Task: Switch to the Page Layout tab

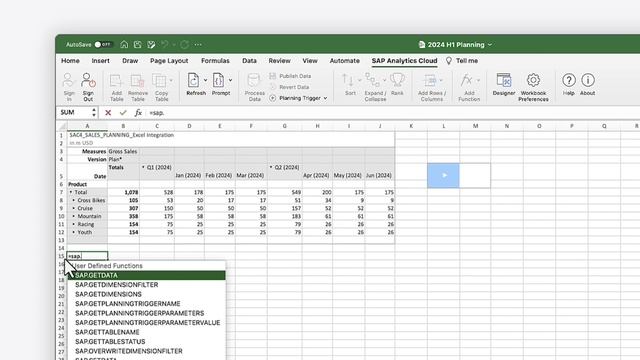Action: 169,60
